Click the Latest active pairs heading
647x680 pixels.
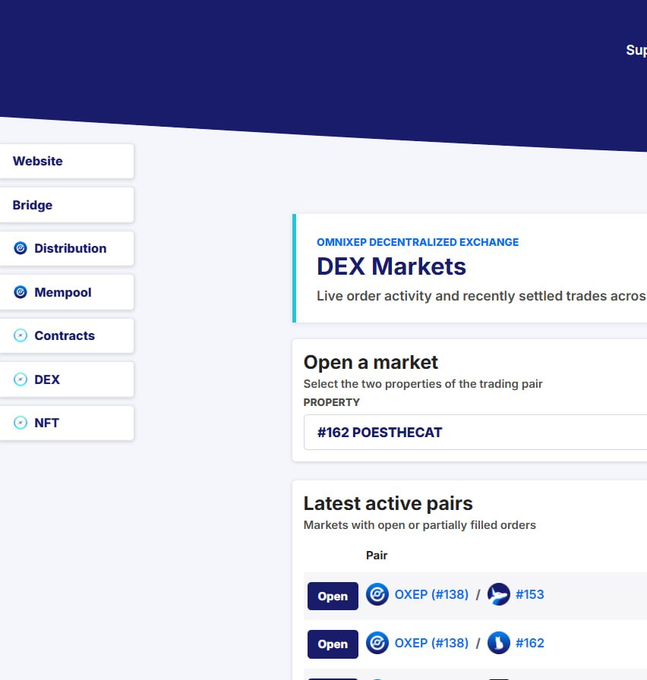click(x=388, y=503)
